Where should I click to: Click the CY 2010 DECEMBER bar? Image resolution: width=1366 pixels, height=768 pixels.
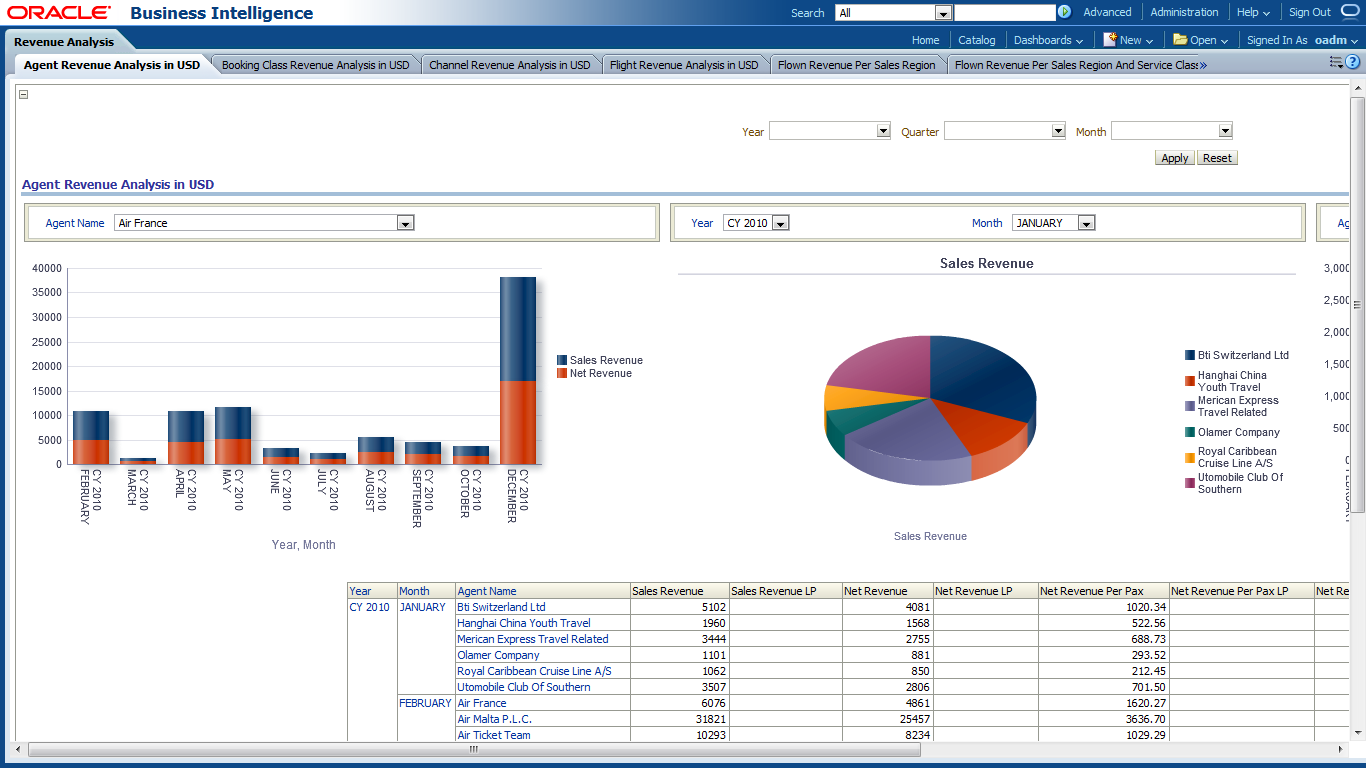tap(518, 370)
